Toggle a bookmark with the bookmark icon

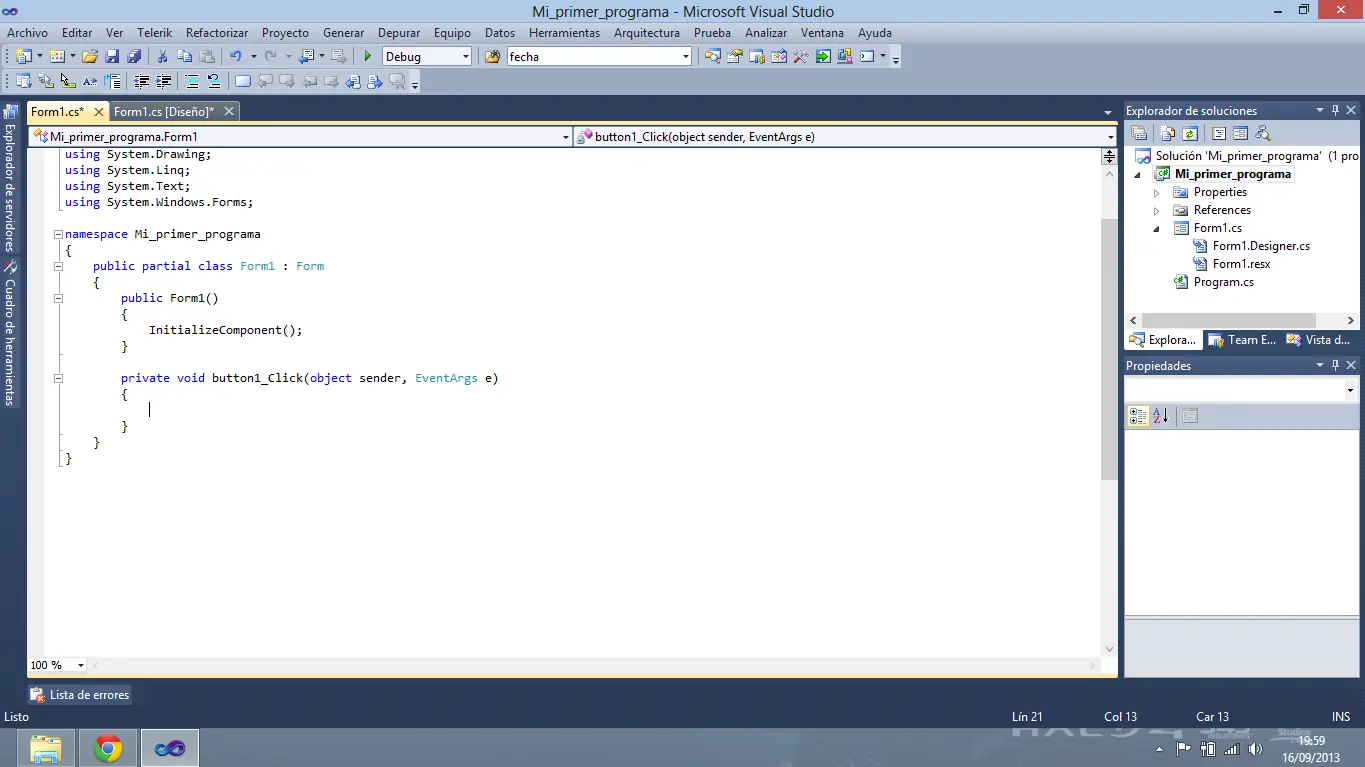pos(243,82)
